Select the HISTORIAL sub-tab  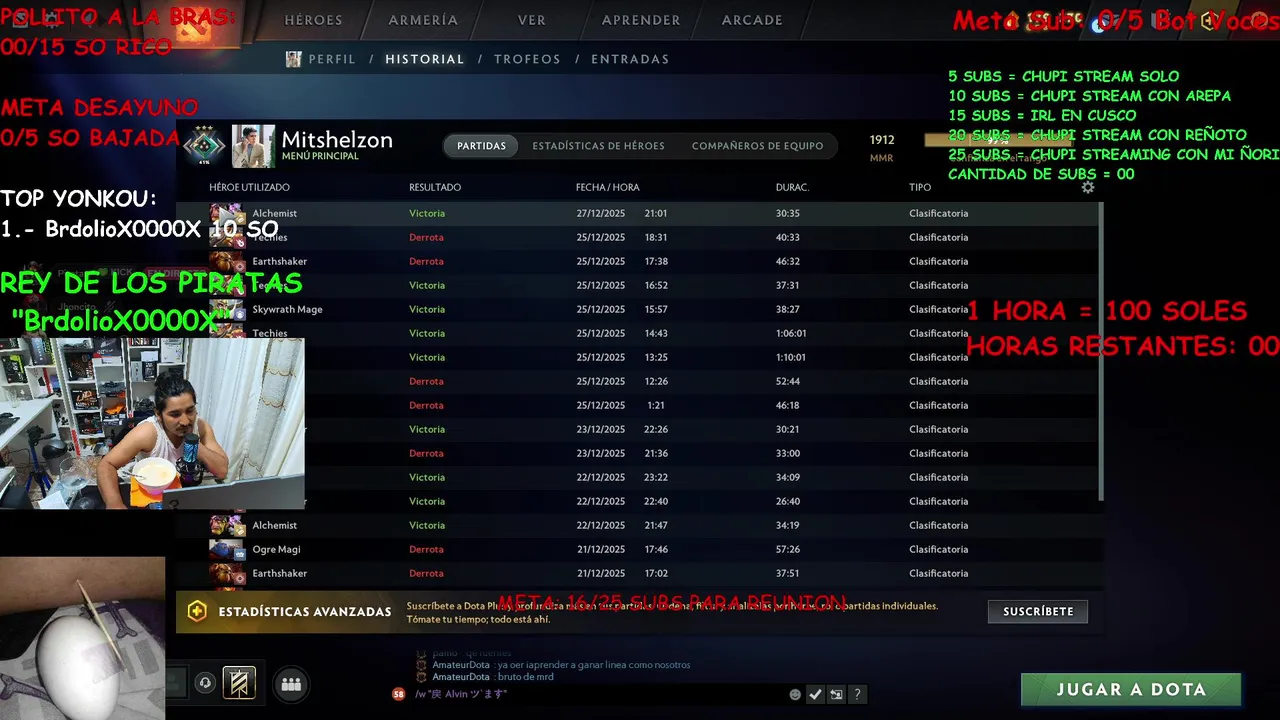[x=425, y=59]
